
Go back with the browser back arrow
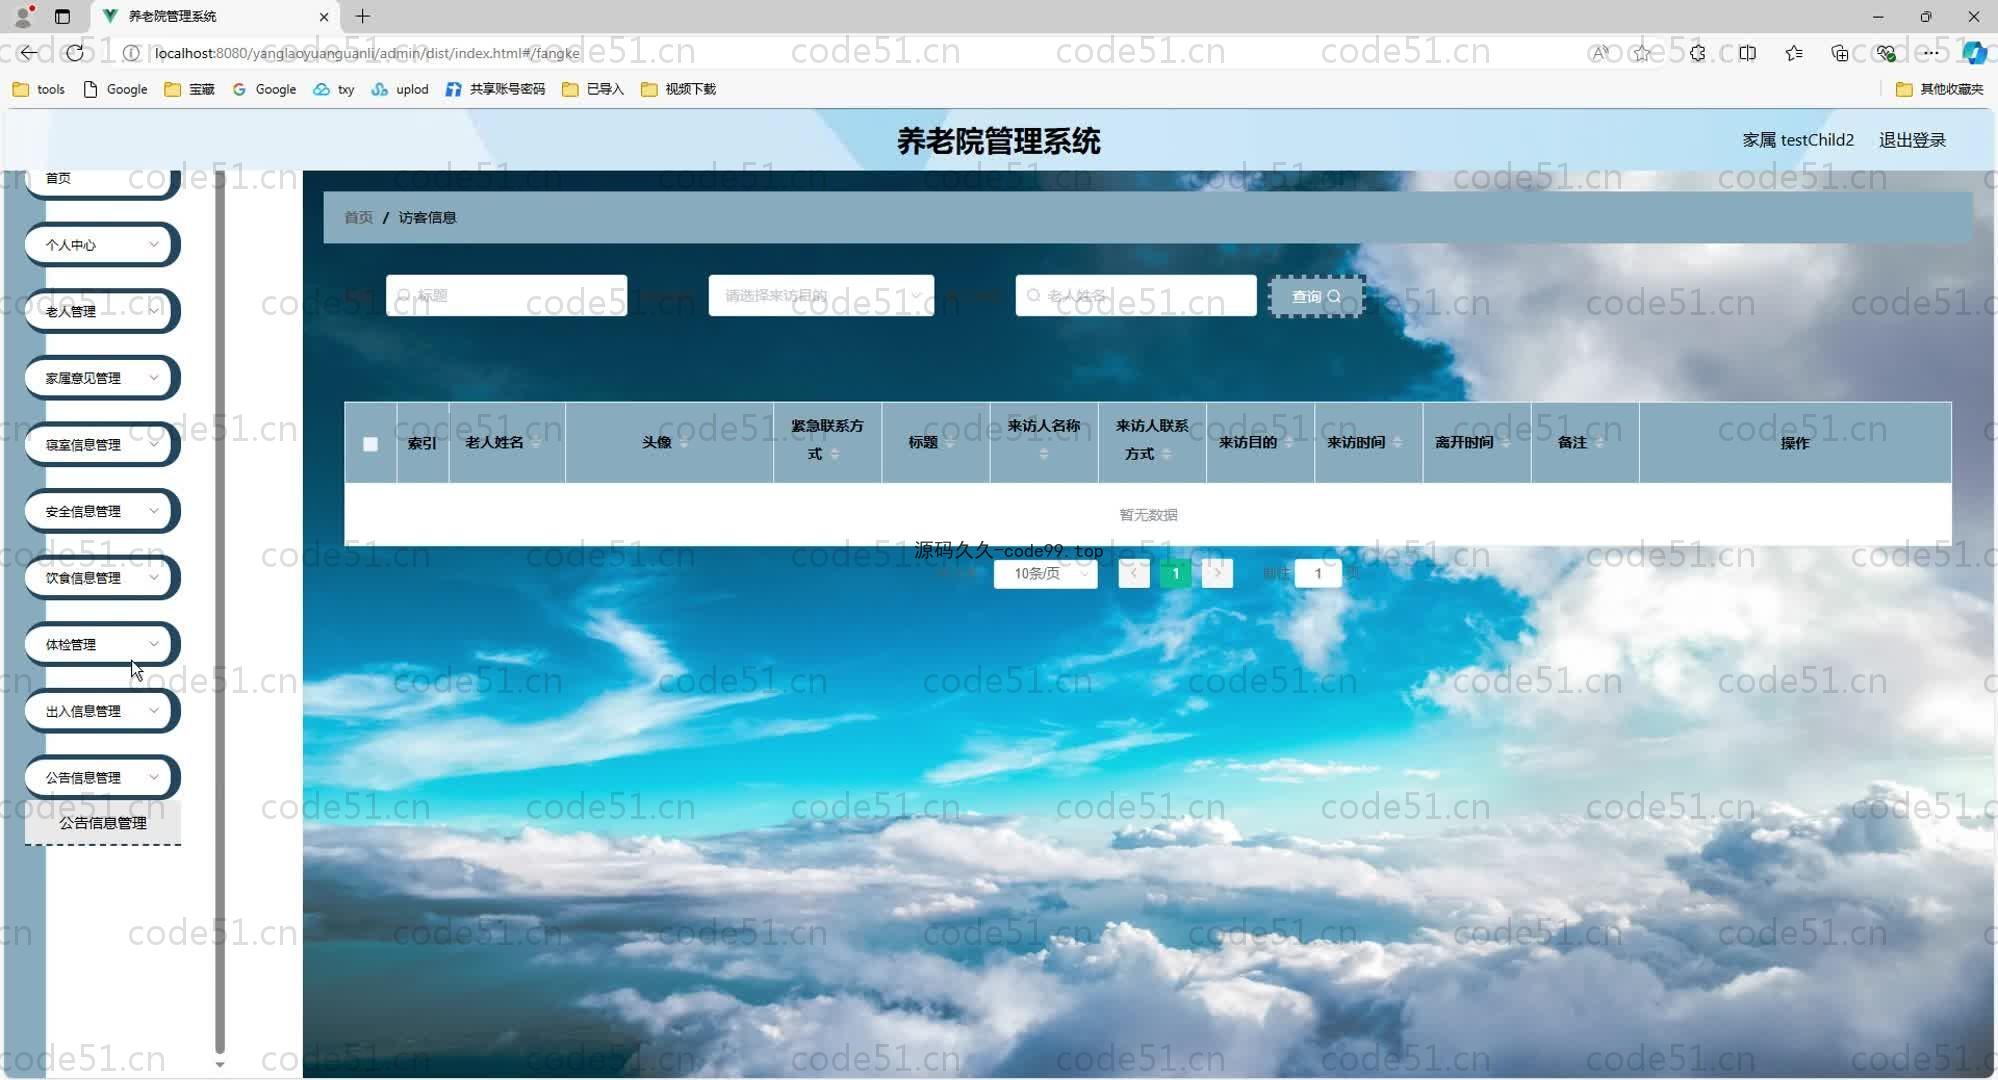tap(29, 53)
